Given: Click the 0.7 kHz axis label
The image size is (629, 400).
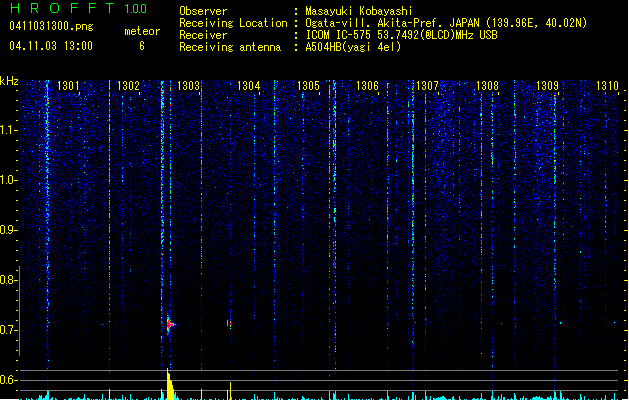Looking at the screenshot, I should [x=8, y=330].
